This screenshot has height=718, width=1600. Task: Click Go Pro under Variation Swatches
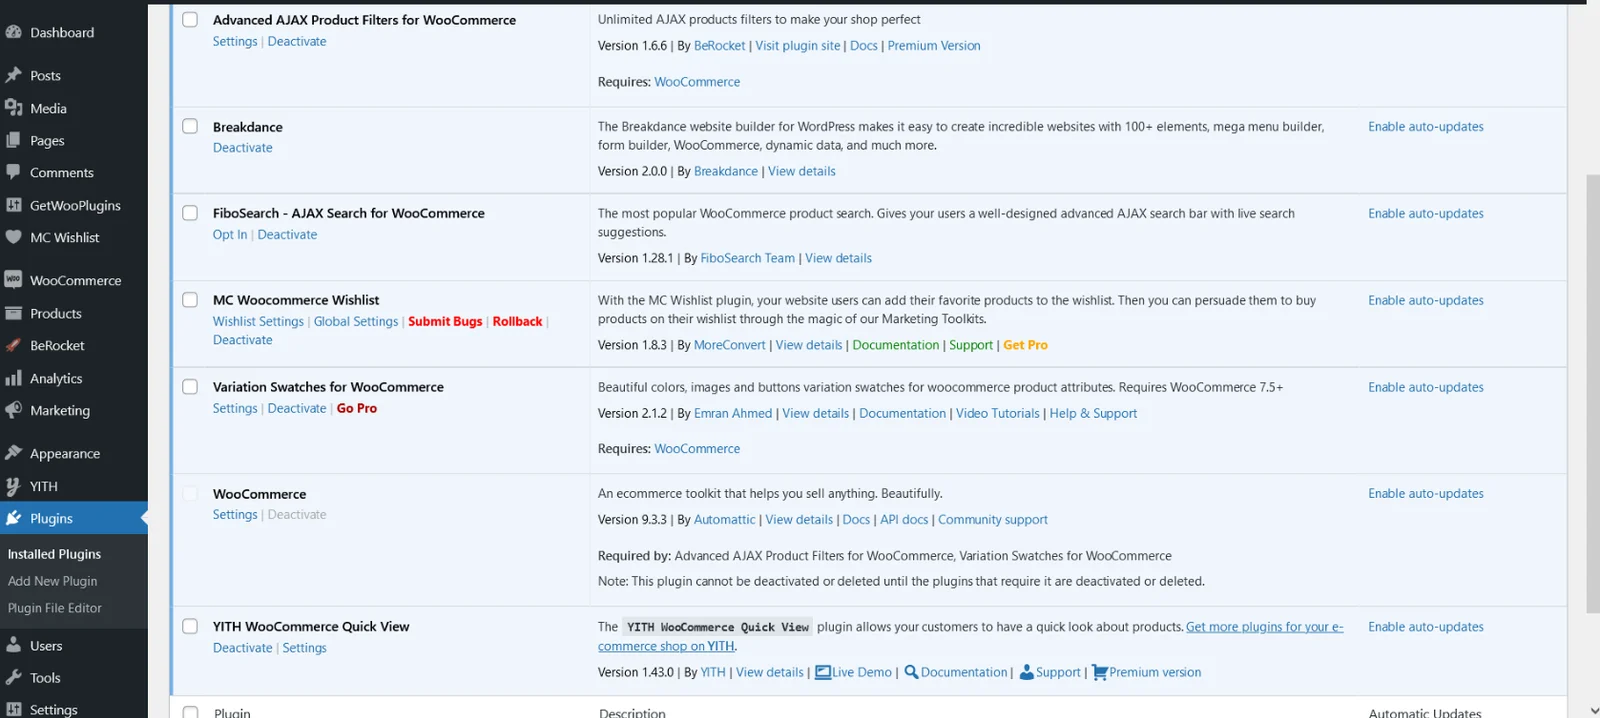point(357,408)
